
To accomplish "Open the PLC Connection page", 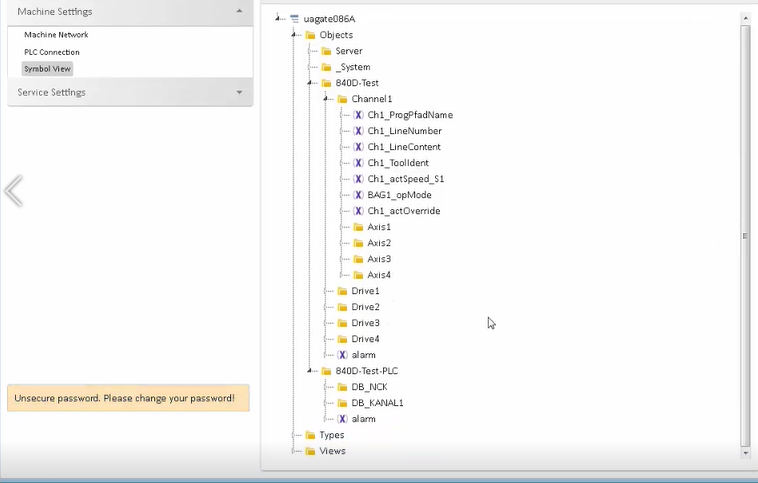I will (x=52, y=52).
